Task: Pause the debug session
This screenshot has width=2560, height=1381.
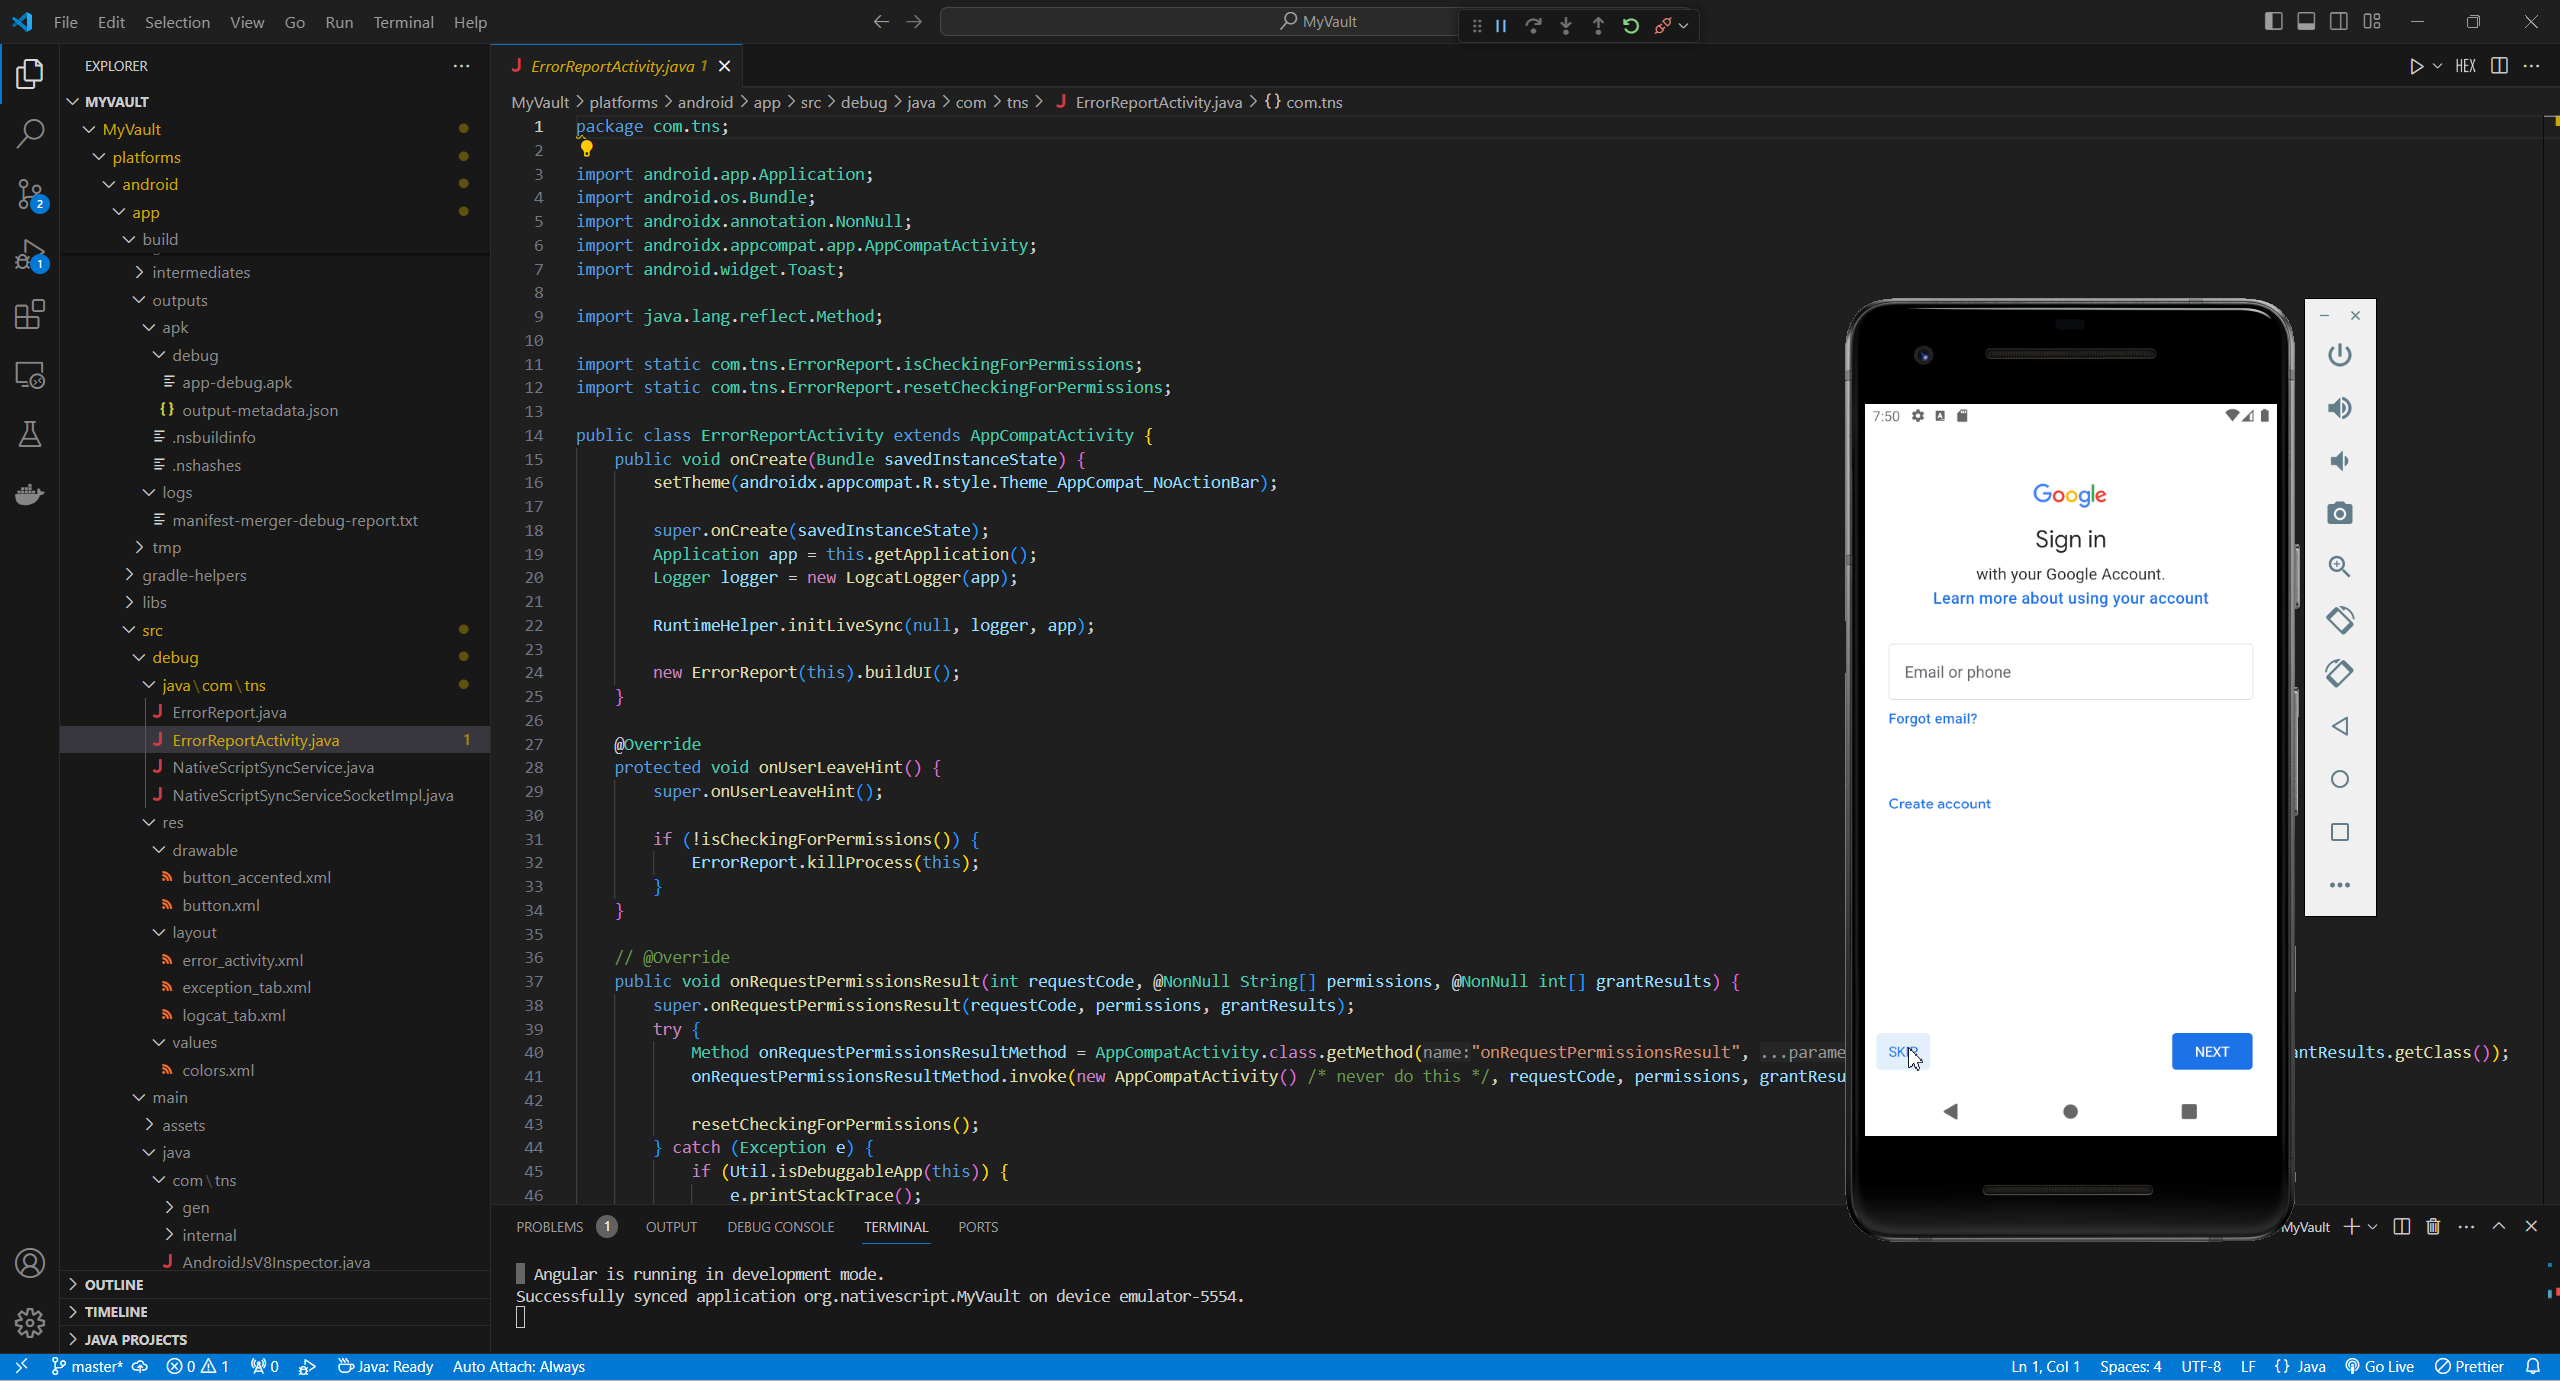Action: 1501,26
